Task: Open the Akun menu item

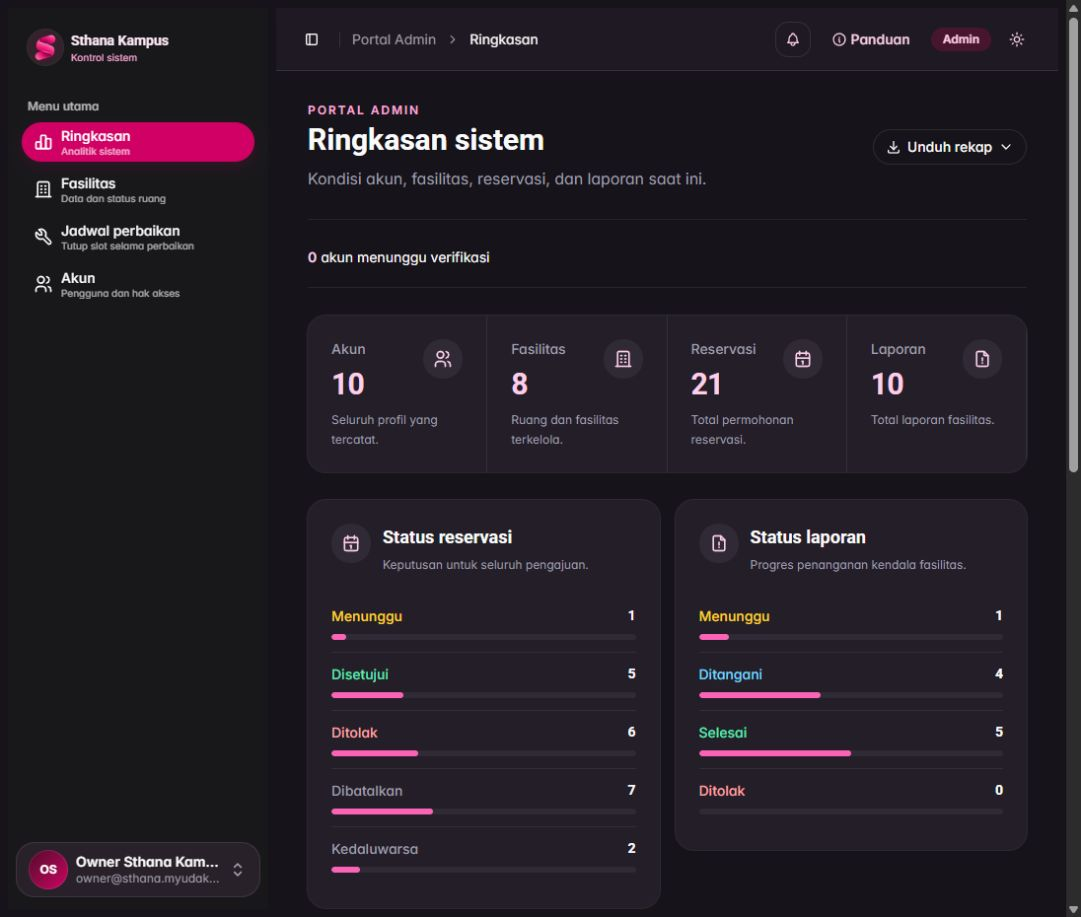Action: click(138, 285)
